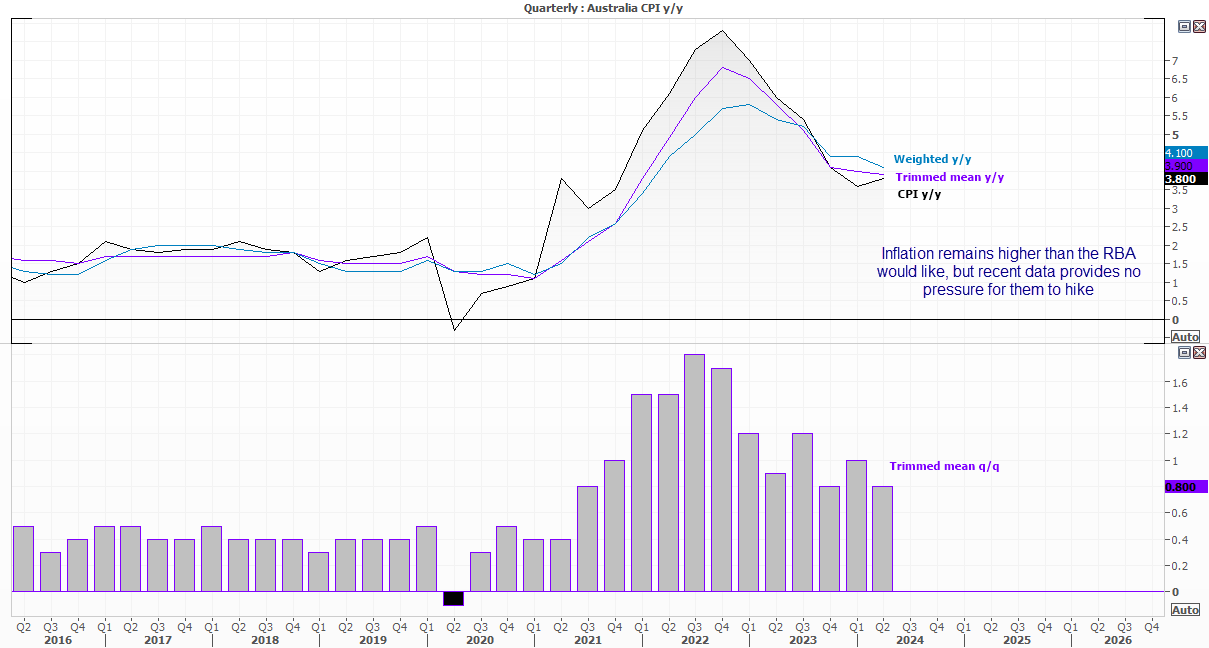1209x648 pixels.
Task: Click Auto scale button on lower bar chart
Action: click(1185, 610)
